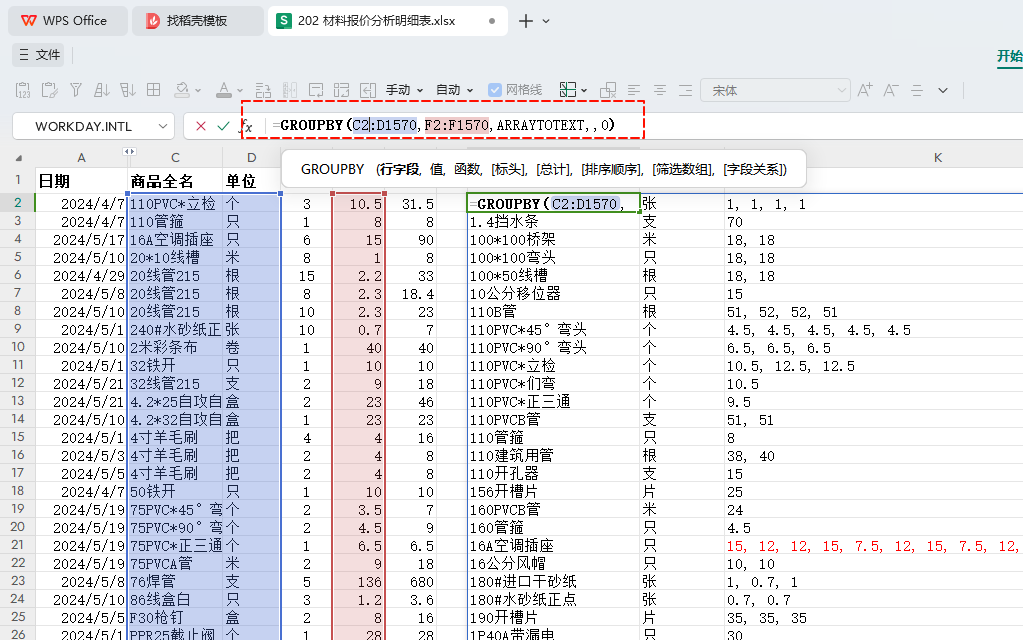Click the fill color bucket icon
The width and height of the screenshot is (1023, 640).
click(182, 90)
